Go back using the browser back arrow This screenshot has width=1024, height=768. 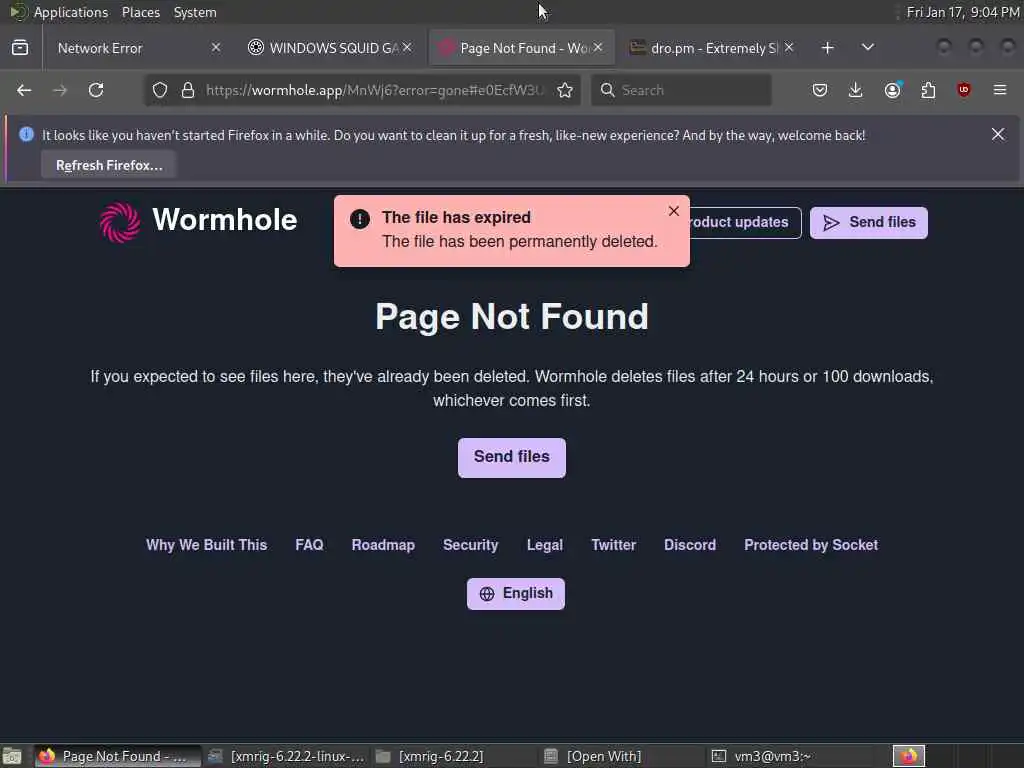point(24,90)
